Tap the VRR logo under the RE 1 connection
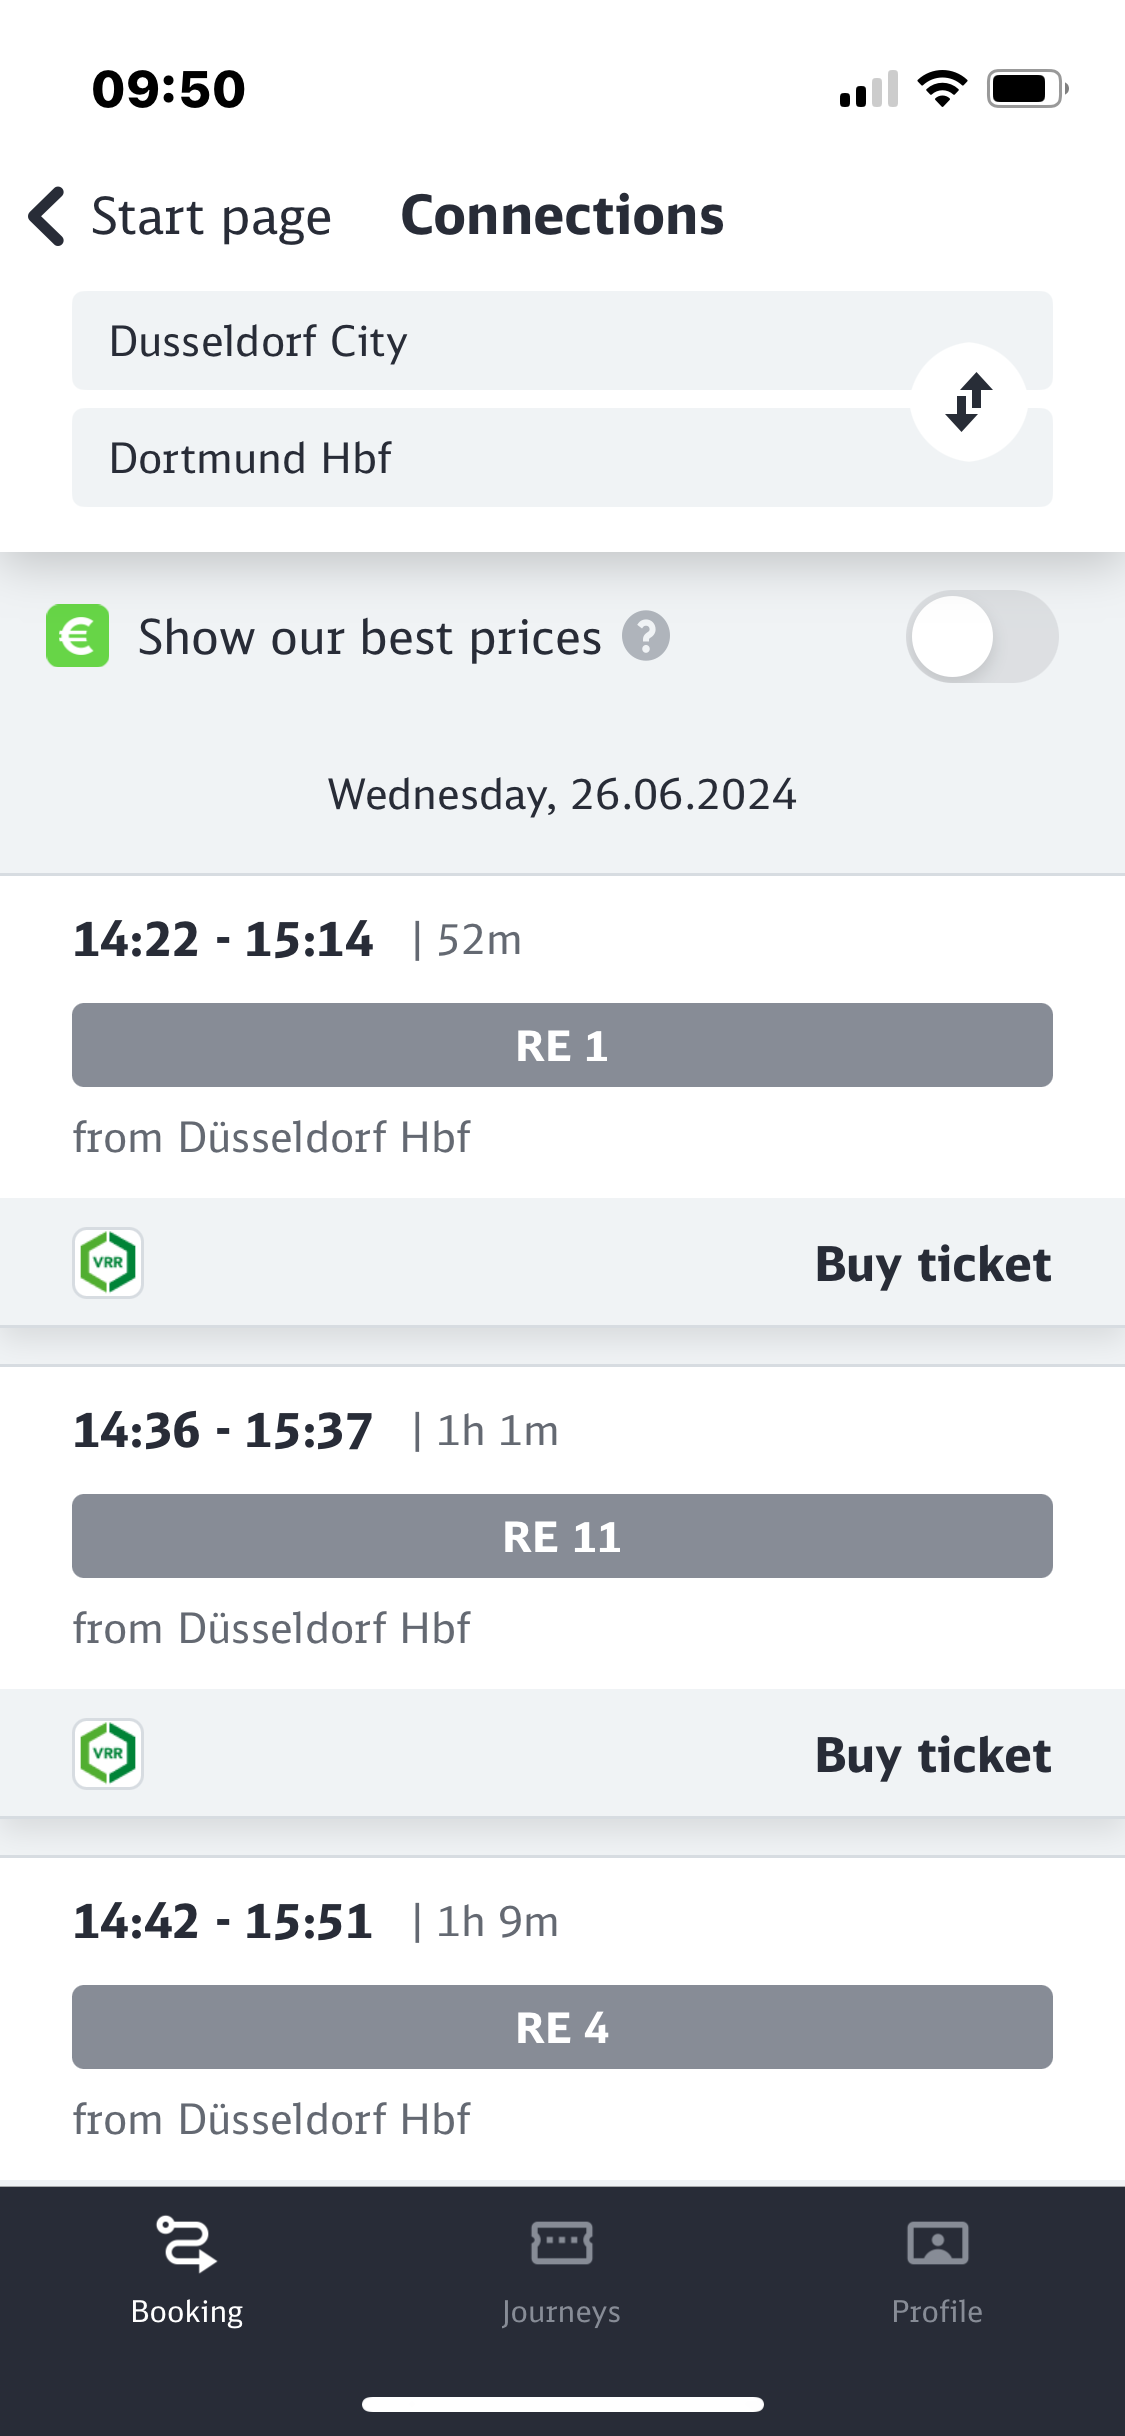Viewport: 1125px width, 2436px height. coord(108,1263)
